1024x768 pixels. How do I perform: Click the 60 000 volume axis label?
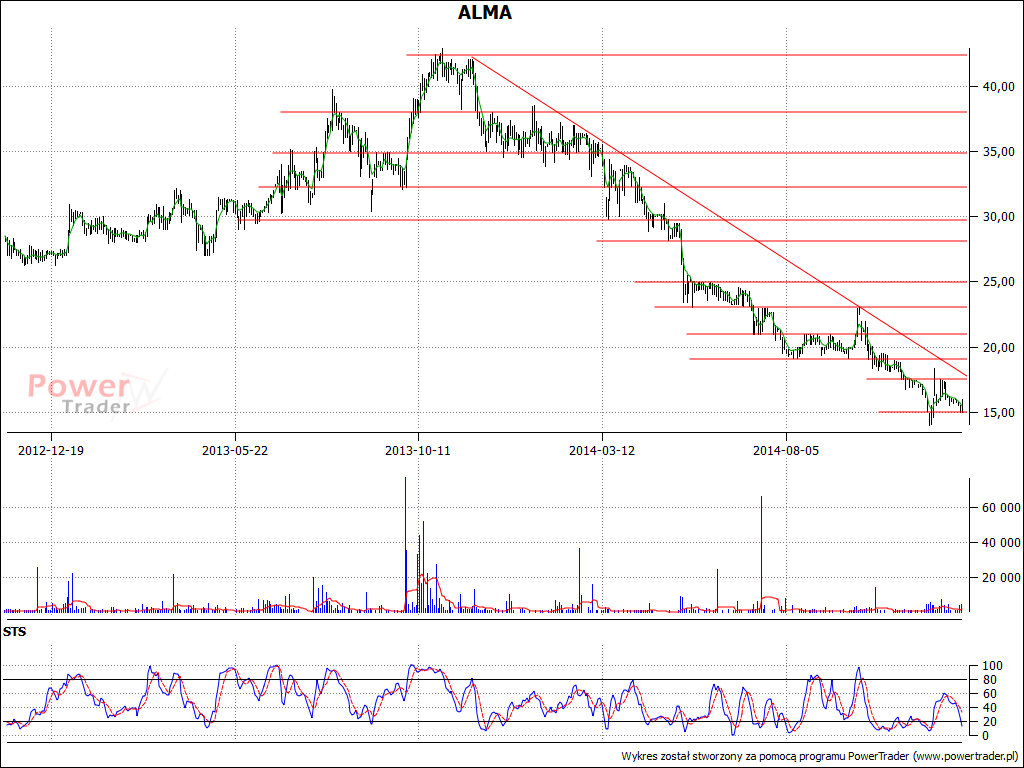(1000, 507)
